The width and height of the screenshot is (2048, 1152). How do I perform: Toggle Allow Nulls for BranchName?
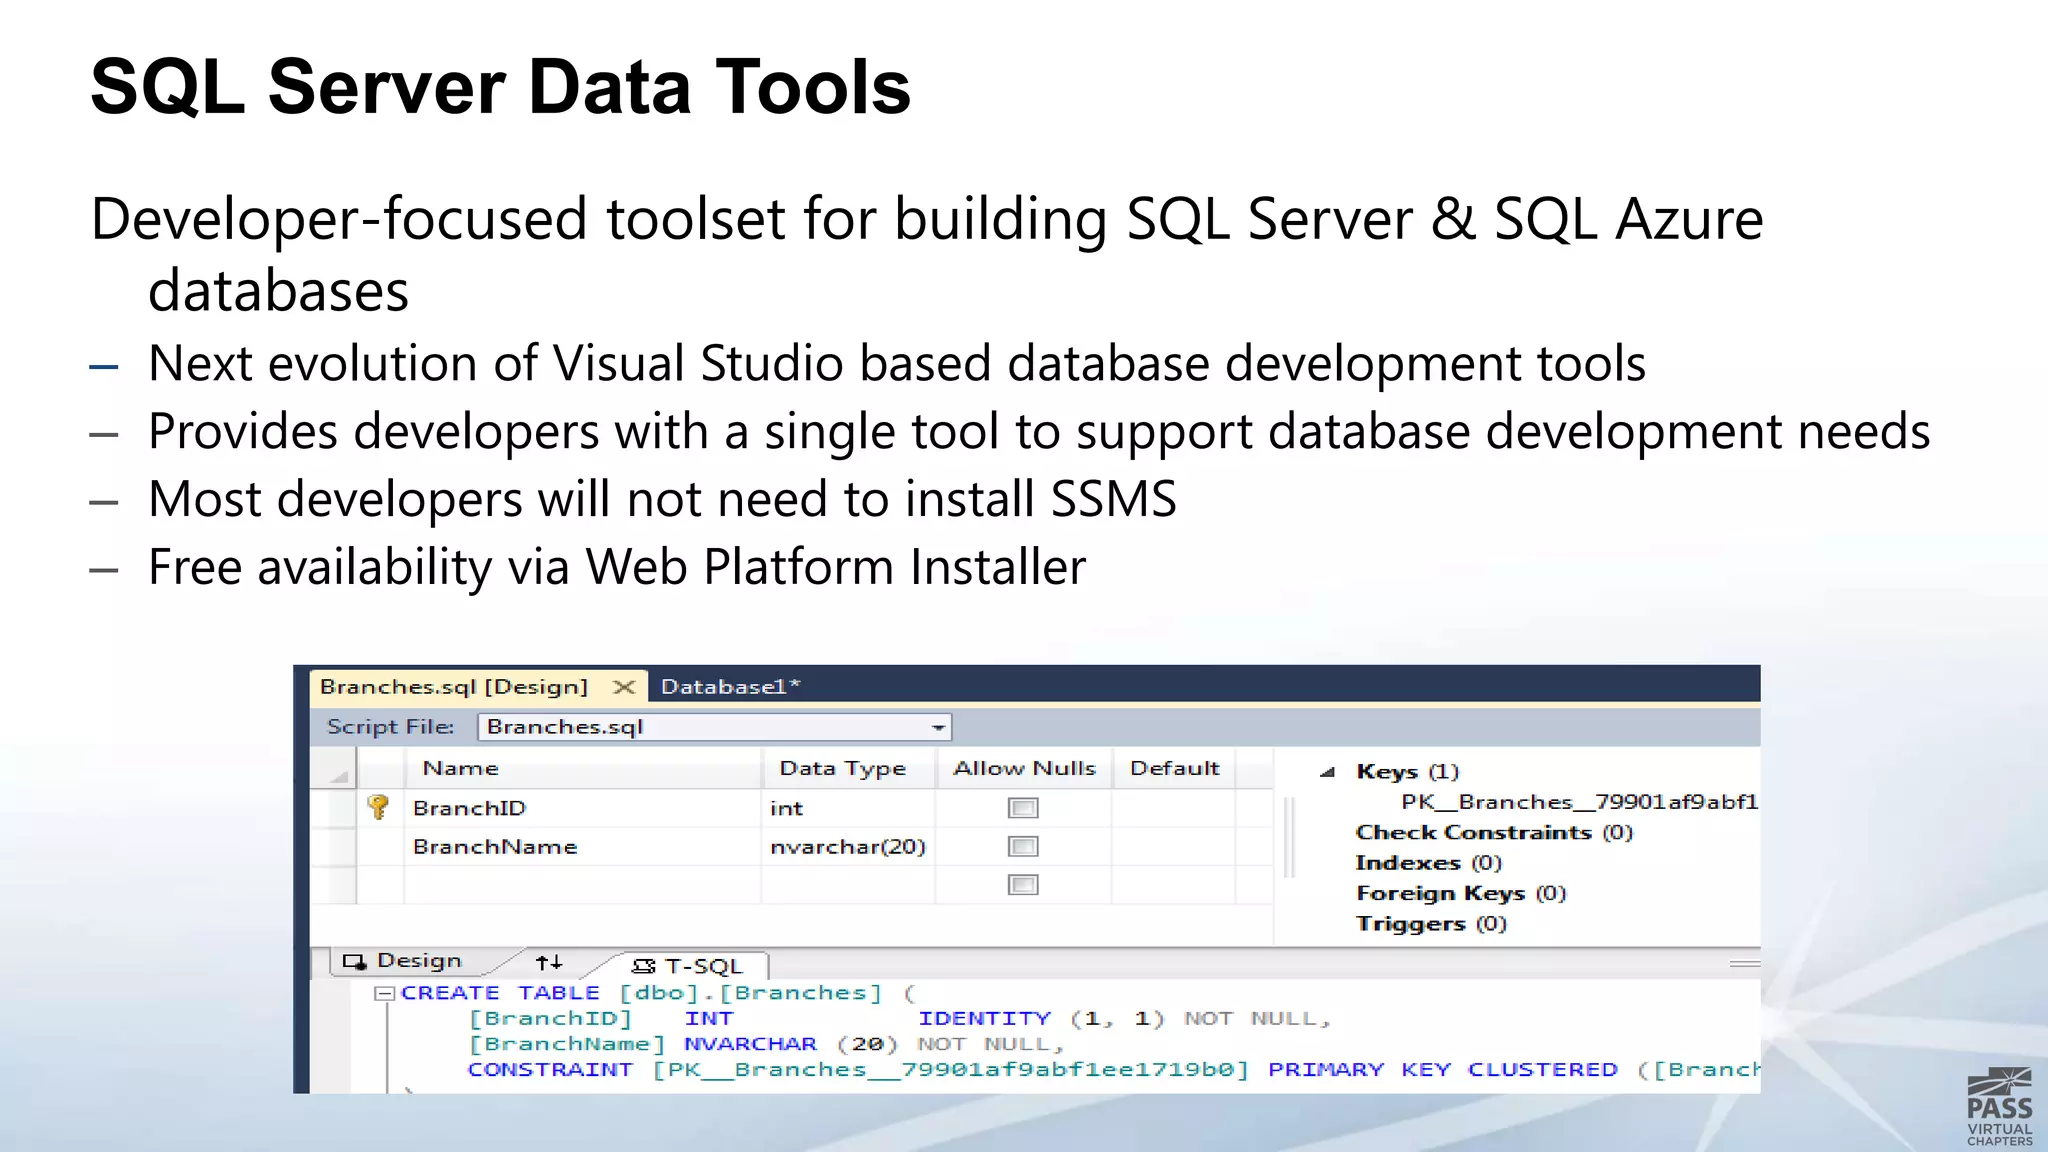point(1023,847)
